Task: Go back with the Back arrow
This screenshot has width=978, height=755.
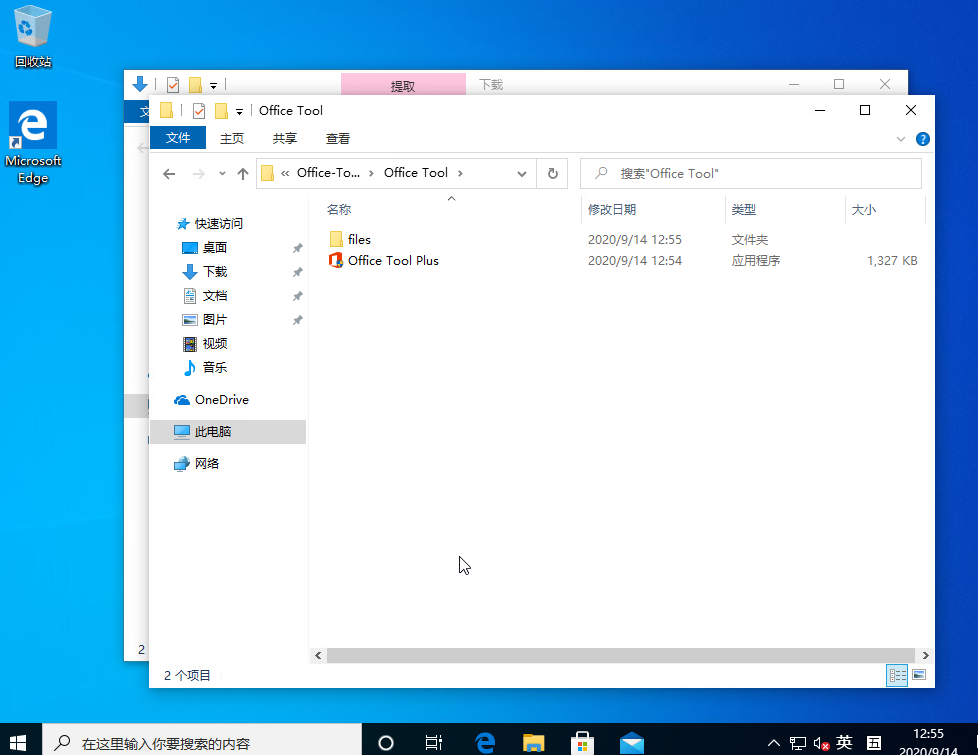Action: [169, 173]
